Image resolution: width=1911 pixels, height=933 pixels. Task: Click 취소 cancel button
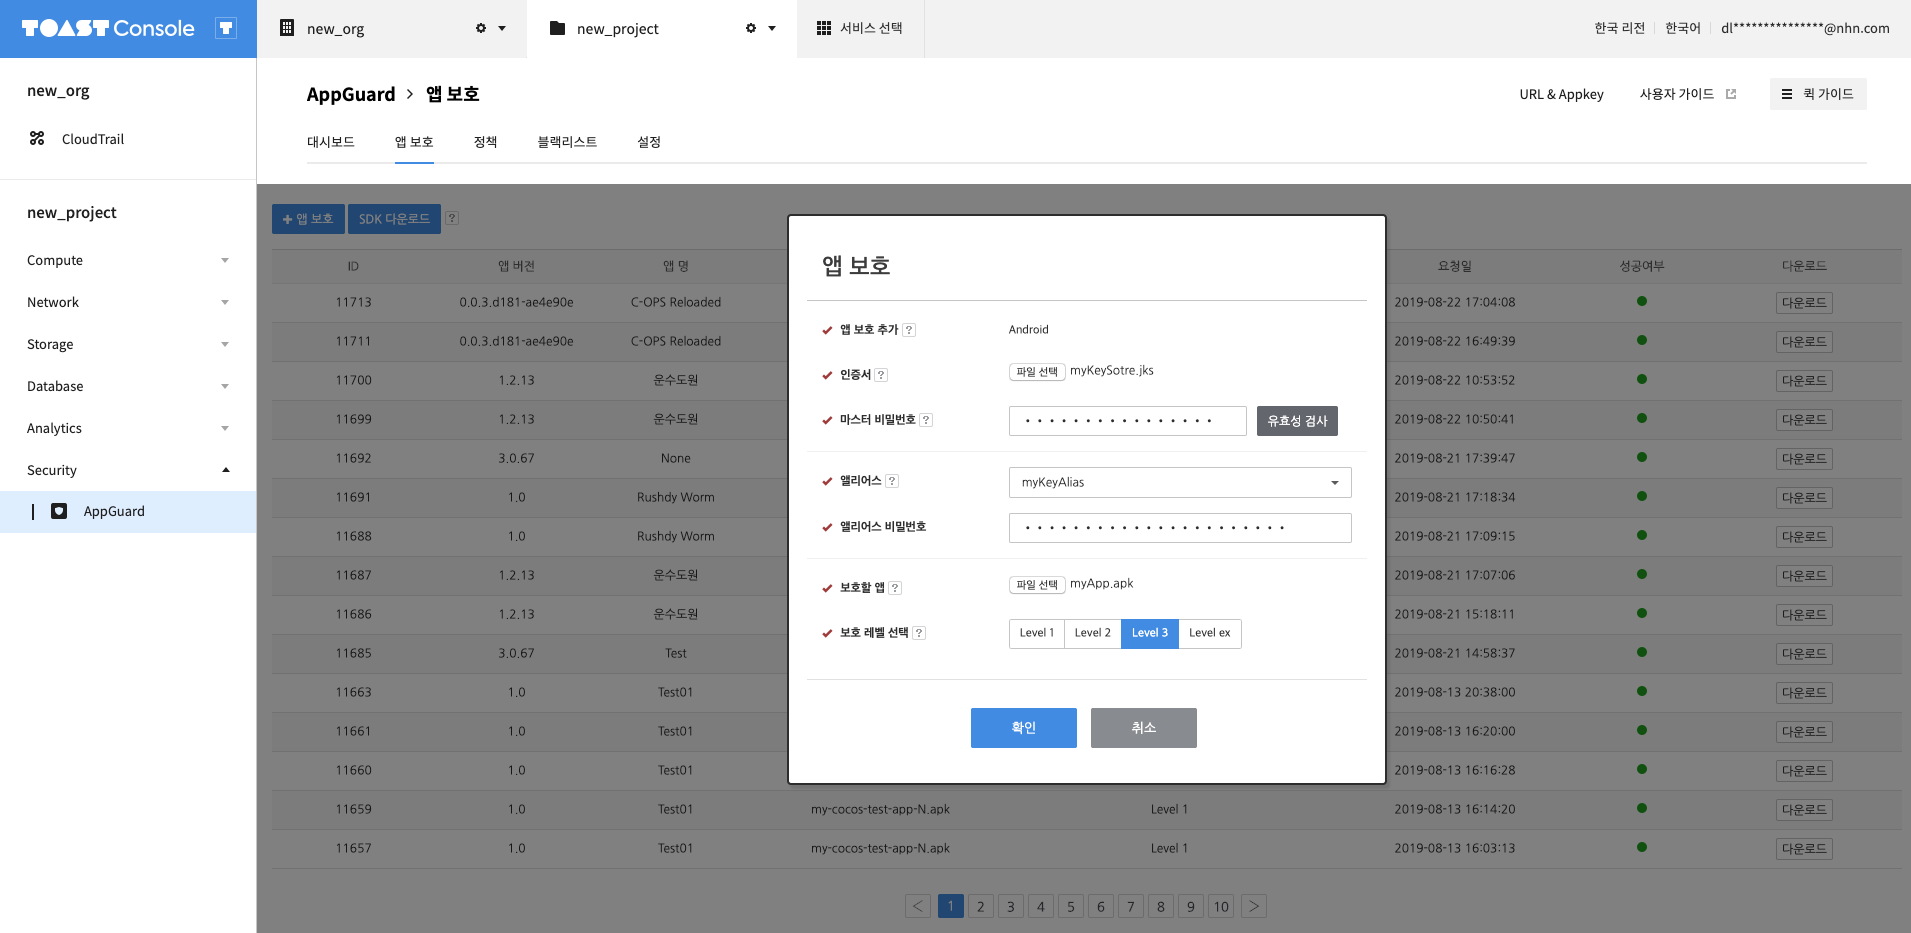[1144, 728]
